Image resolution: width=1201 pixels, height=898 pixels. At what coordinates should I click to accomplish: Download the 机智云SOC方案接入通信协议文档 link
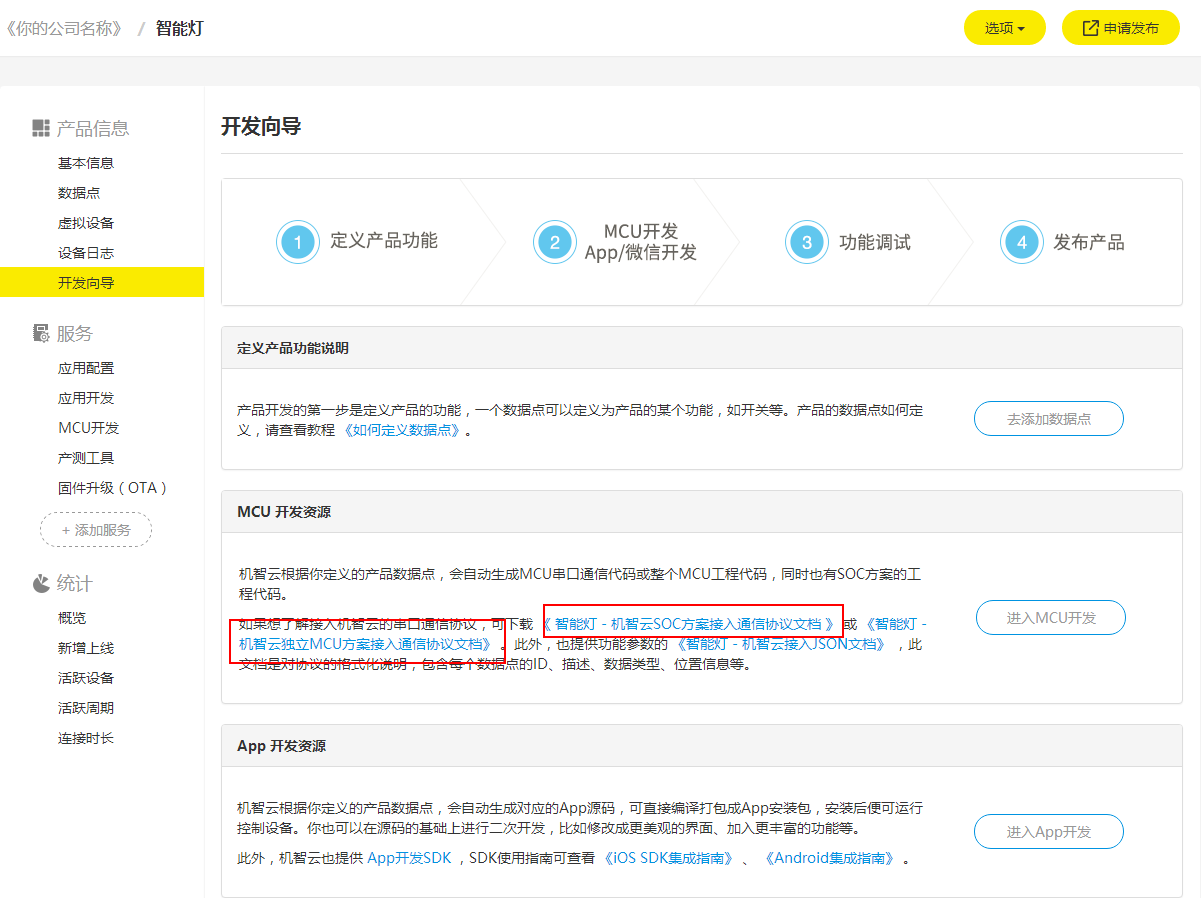[x=693, y=624]
